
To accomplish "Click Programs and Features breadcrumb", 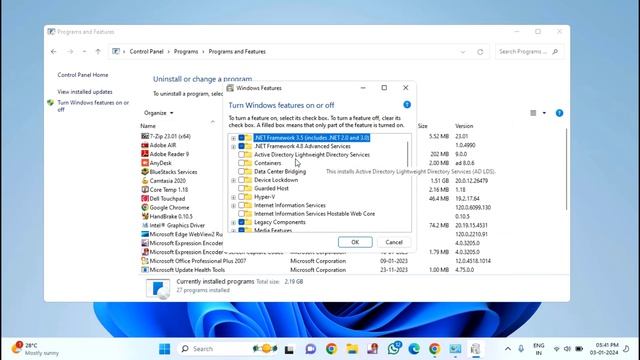I will 237,52.
